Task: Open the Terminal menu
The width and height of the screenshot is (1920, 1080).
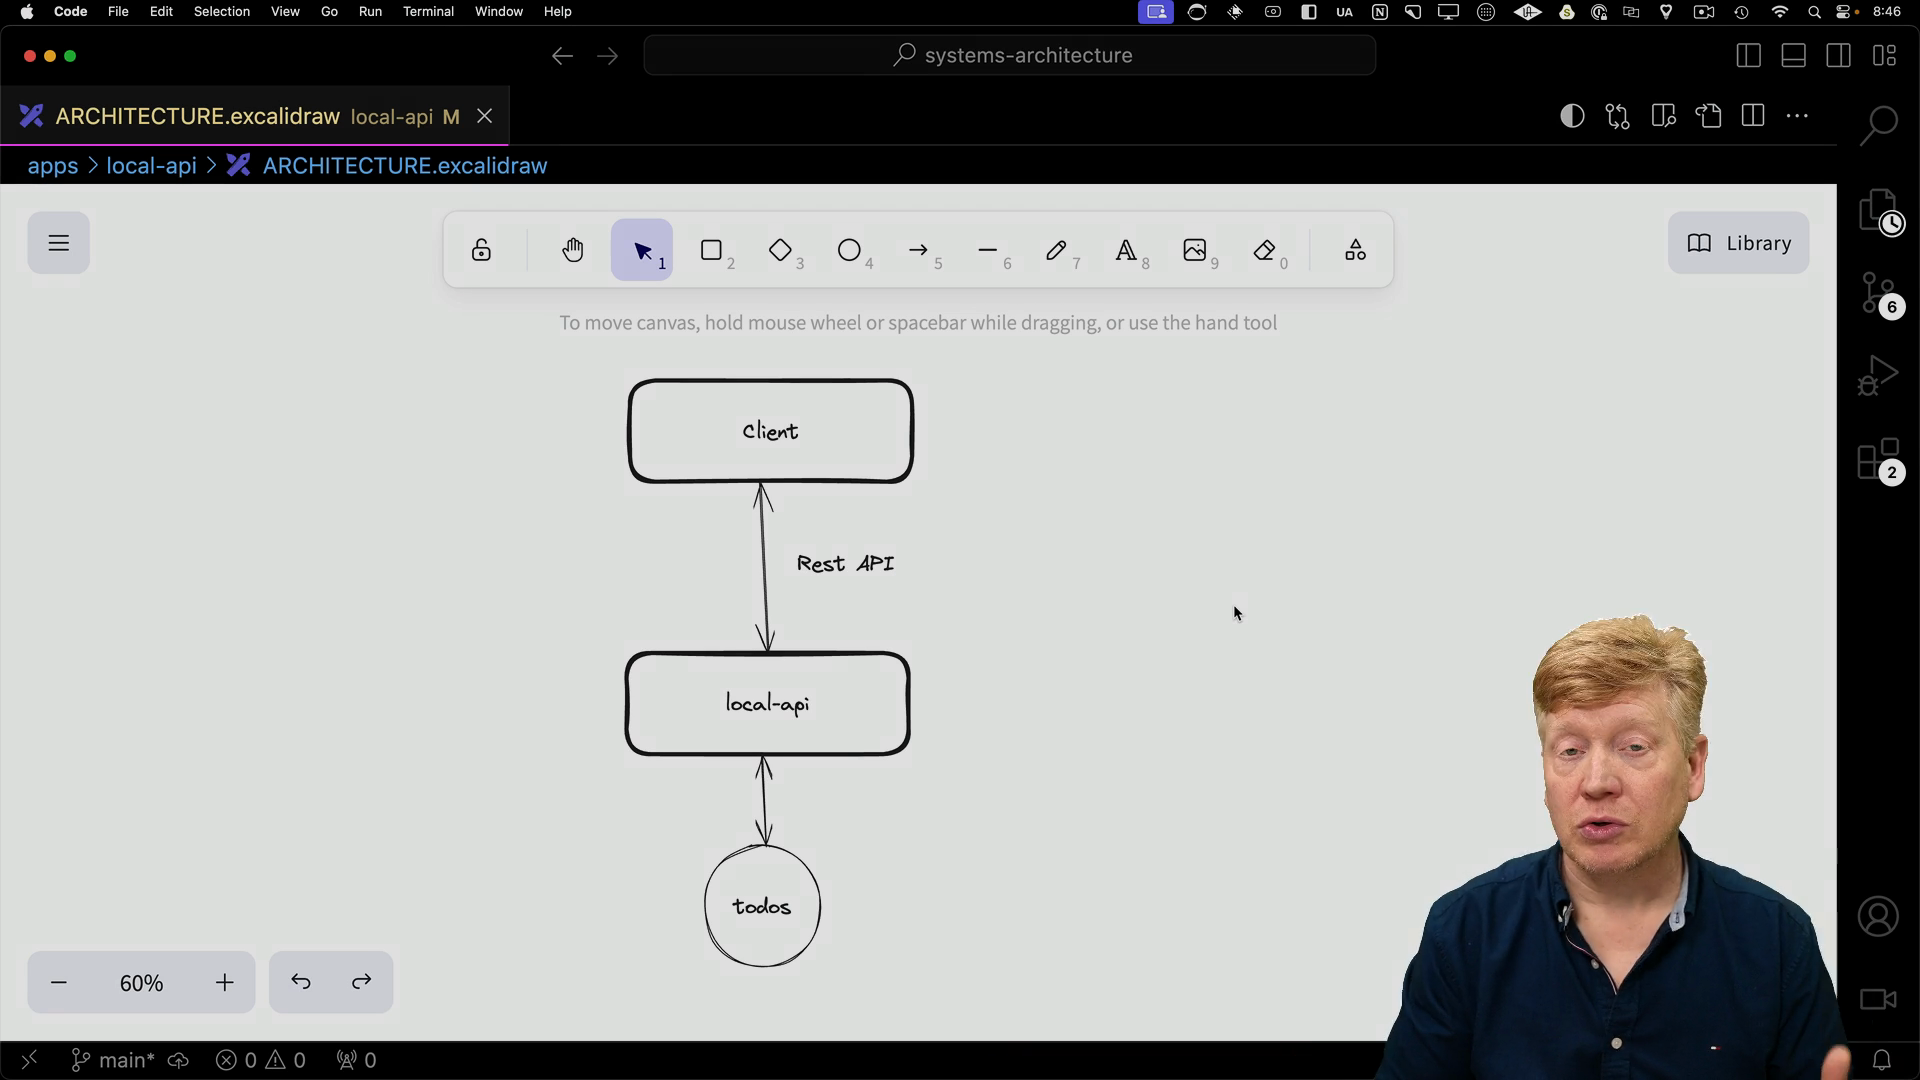Action: [x=428, y=12]
